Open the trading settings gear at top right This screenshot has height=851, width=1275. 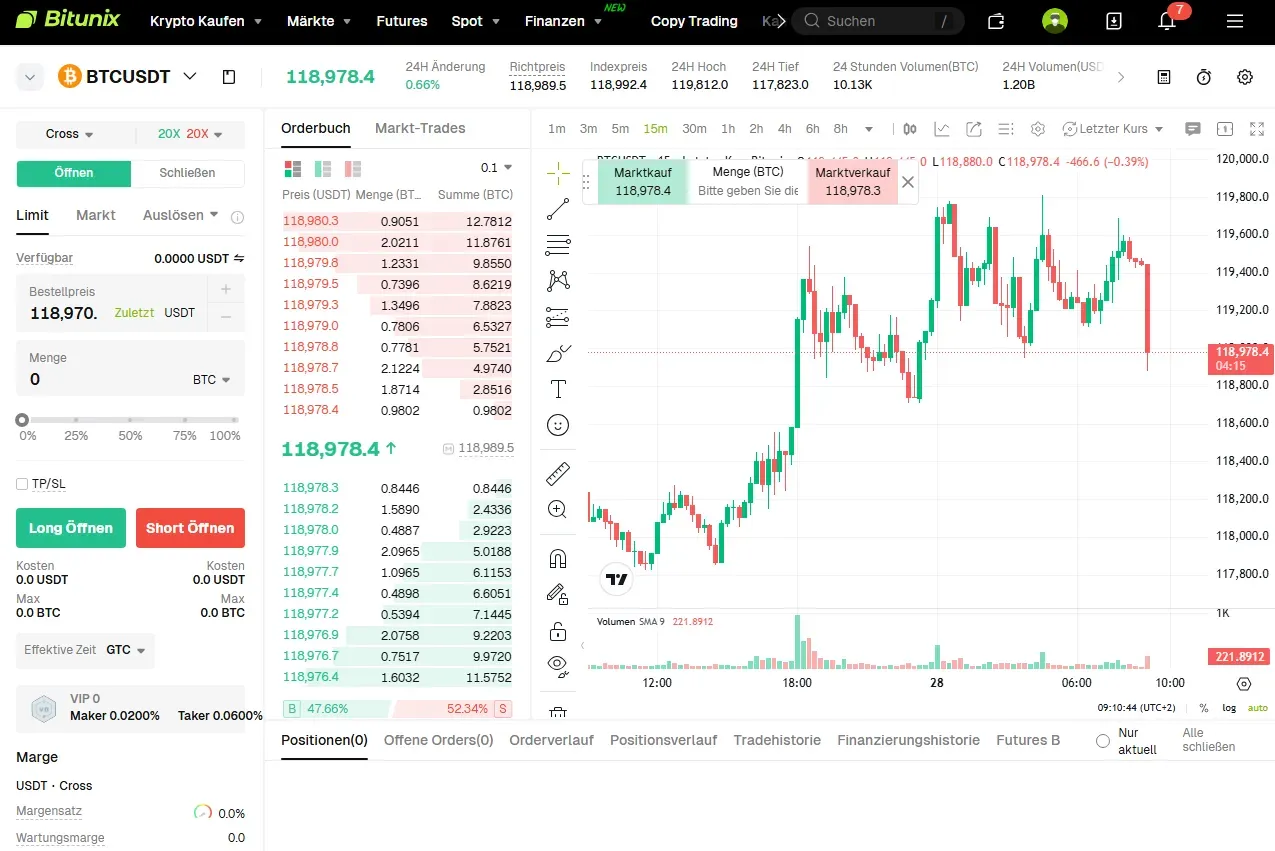pos(1245,77)
